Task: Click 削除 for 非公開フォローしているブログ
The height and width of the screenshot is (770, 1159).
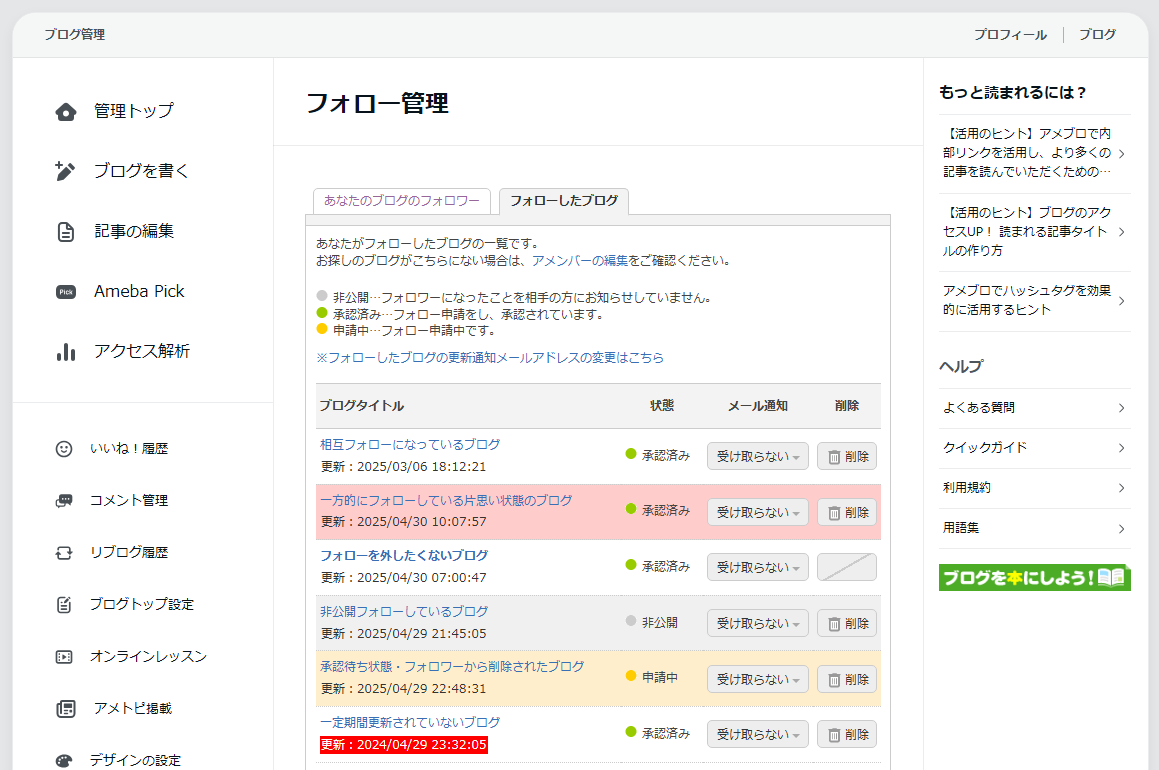Action: [x=847, y=624]
